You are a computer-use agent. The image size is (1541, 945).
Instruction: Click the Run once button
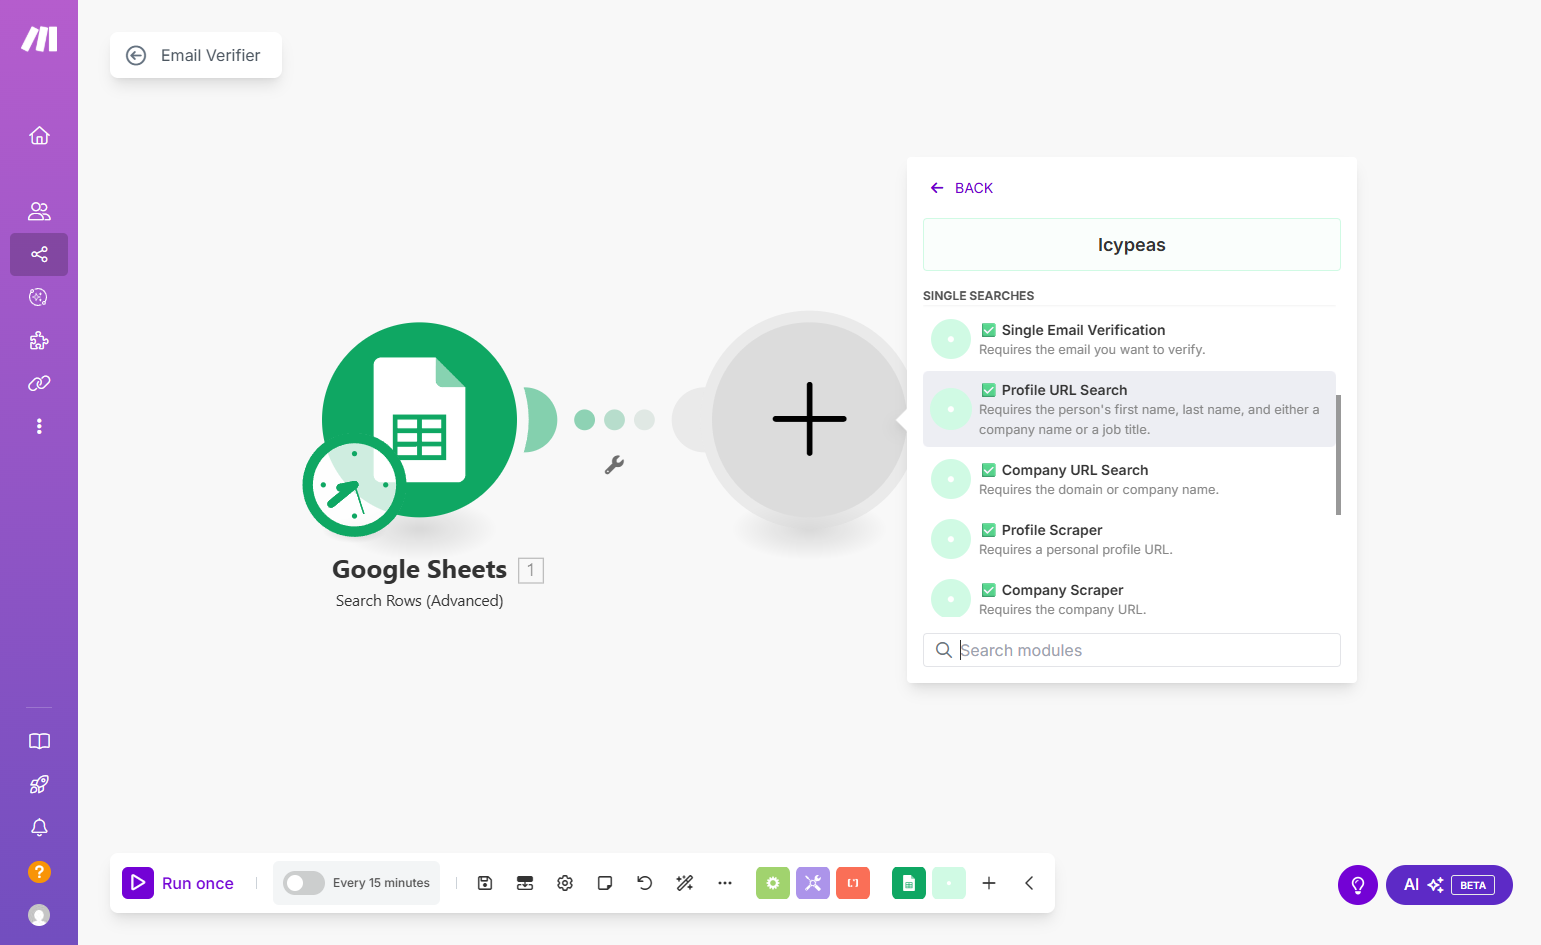(178, 883)
